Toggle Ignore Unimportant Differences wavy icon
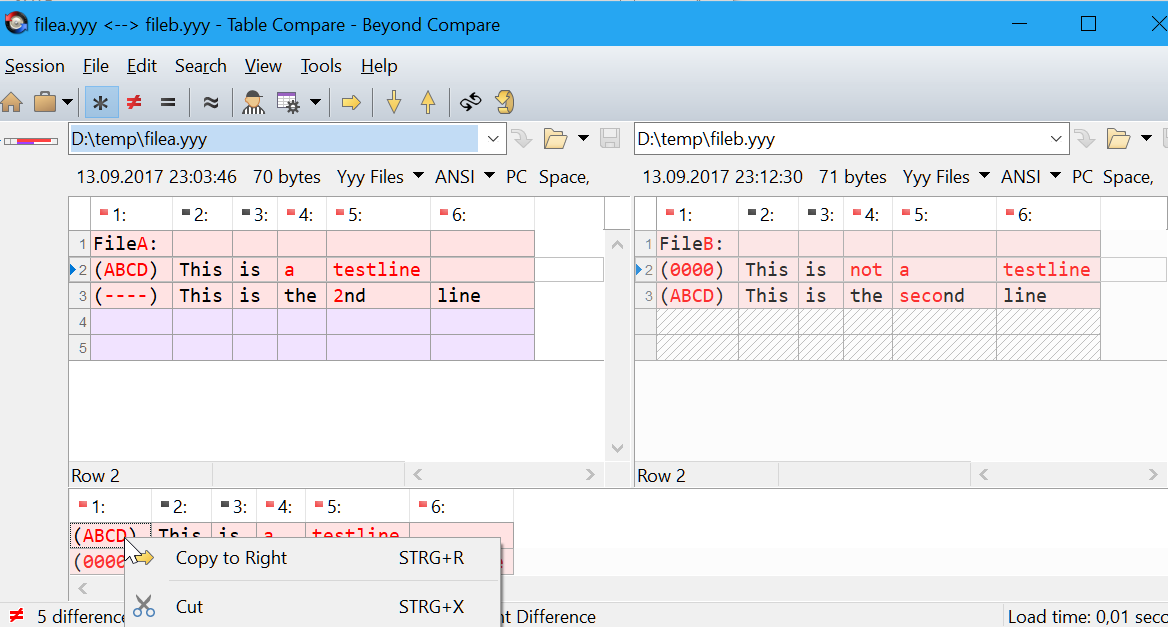 click(x=211, y=102)
